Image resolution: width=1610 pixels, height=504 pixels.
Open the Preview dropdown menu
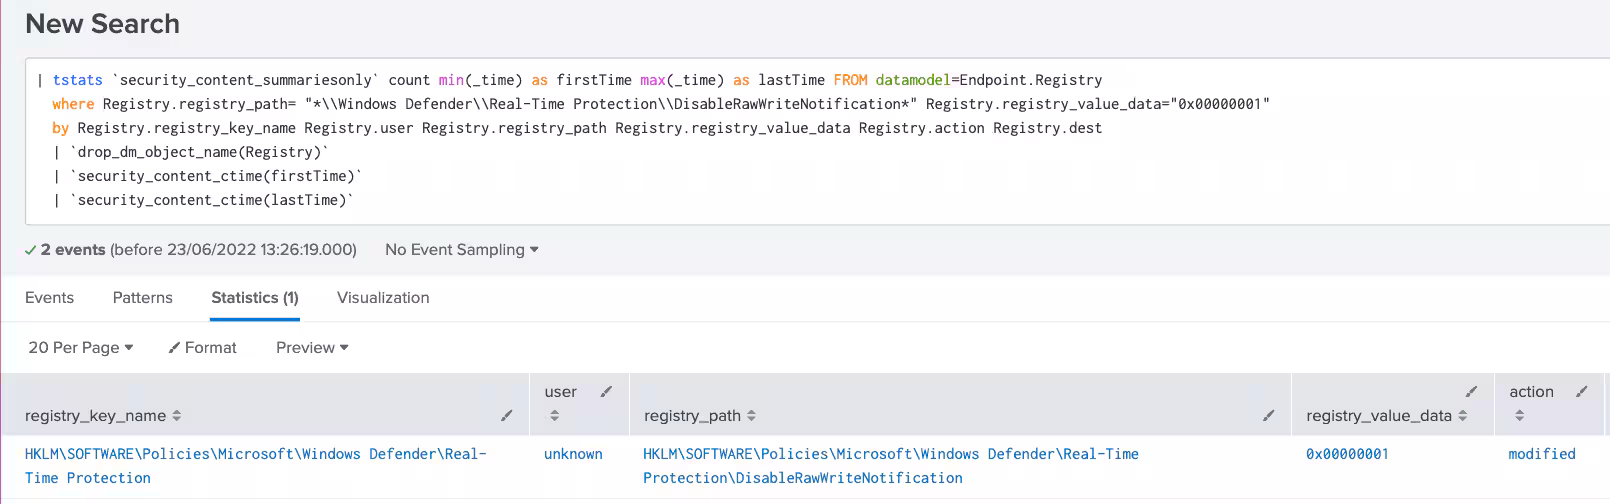(312, 348)
